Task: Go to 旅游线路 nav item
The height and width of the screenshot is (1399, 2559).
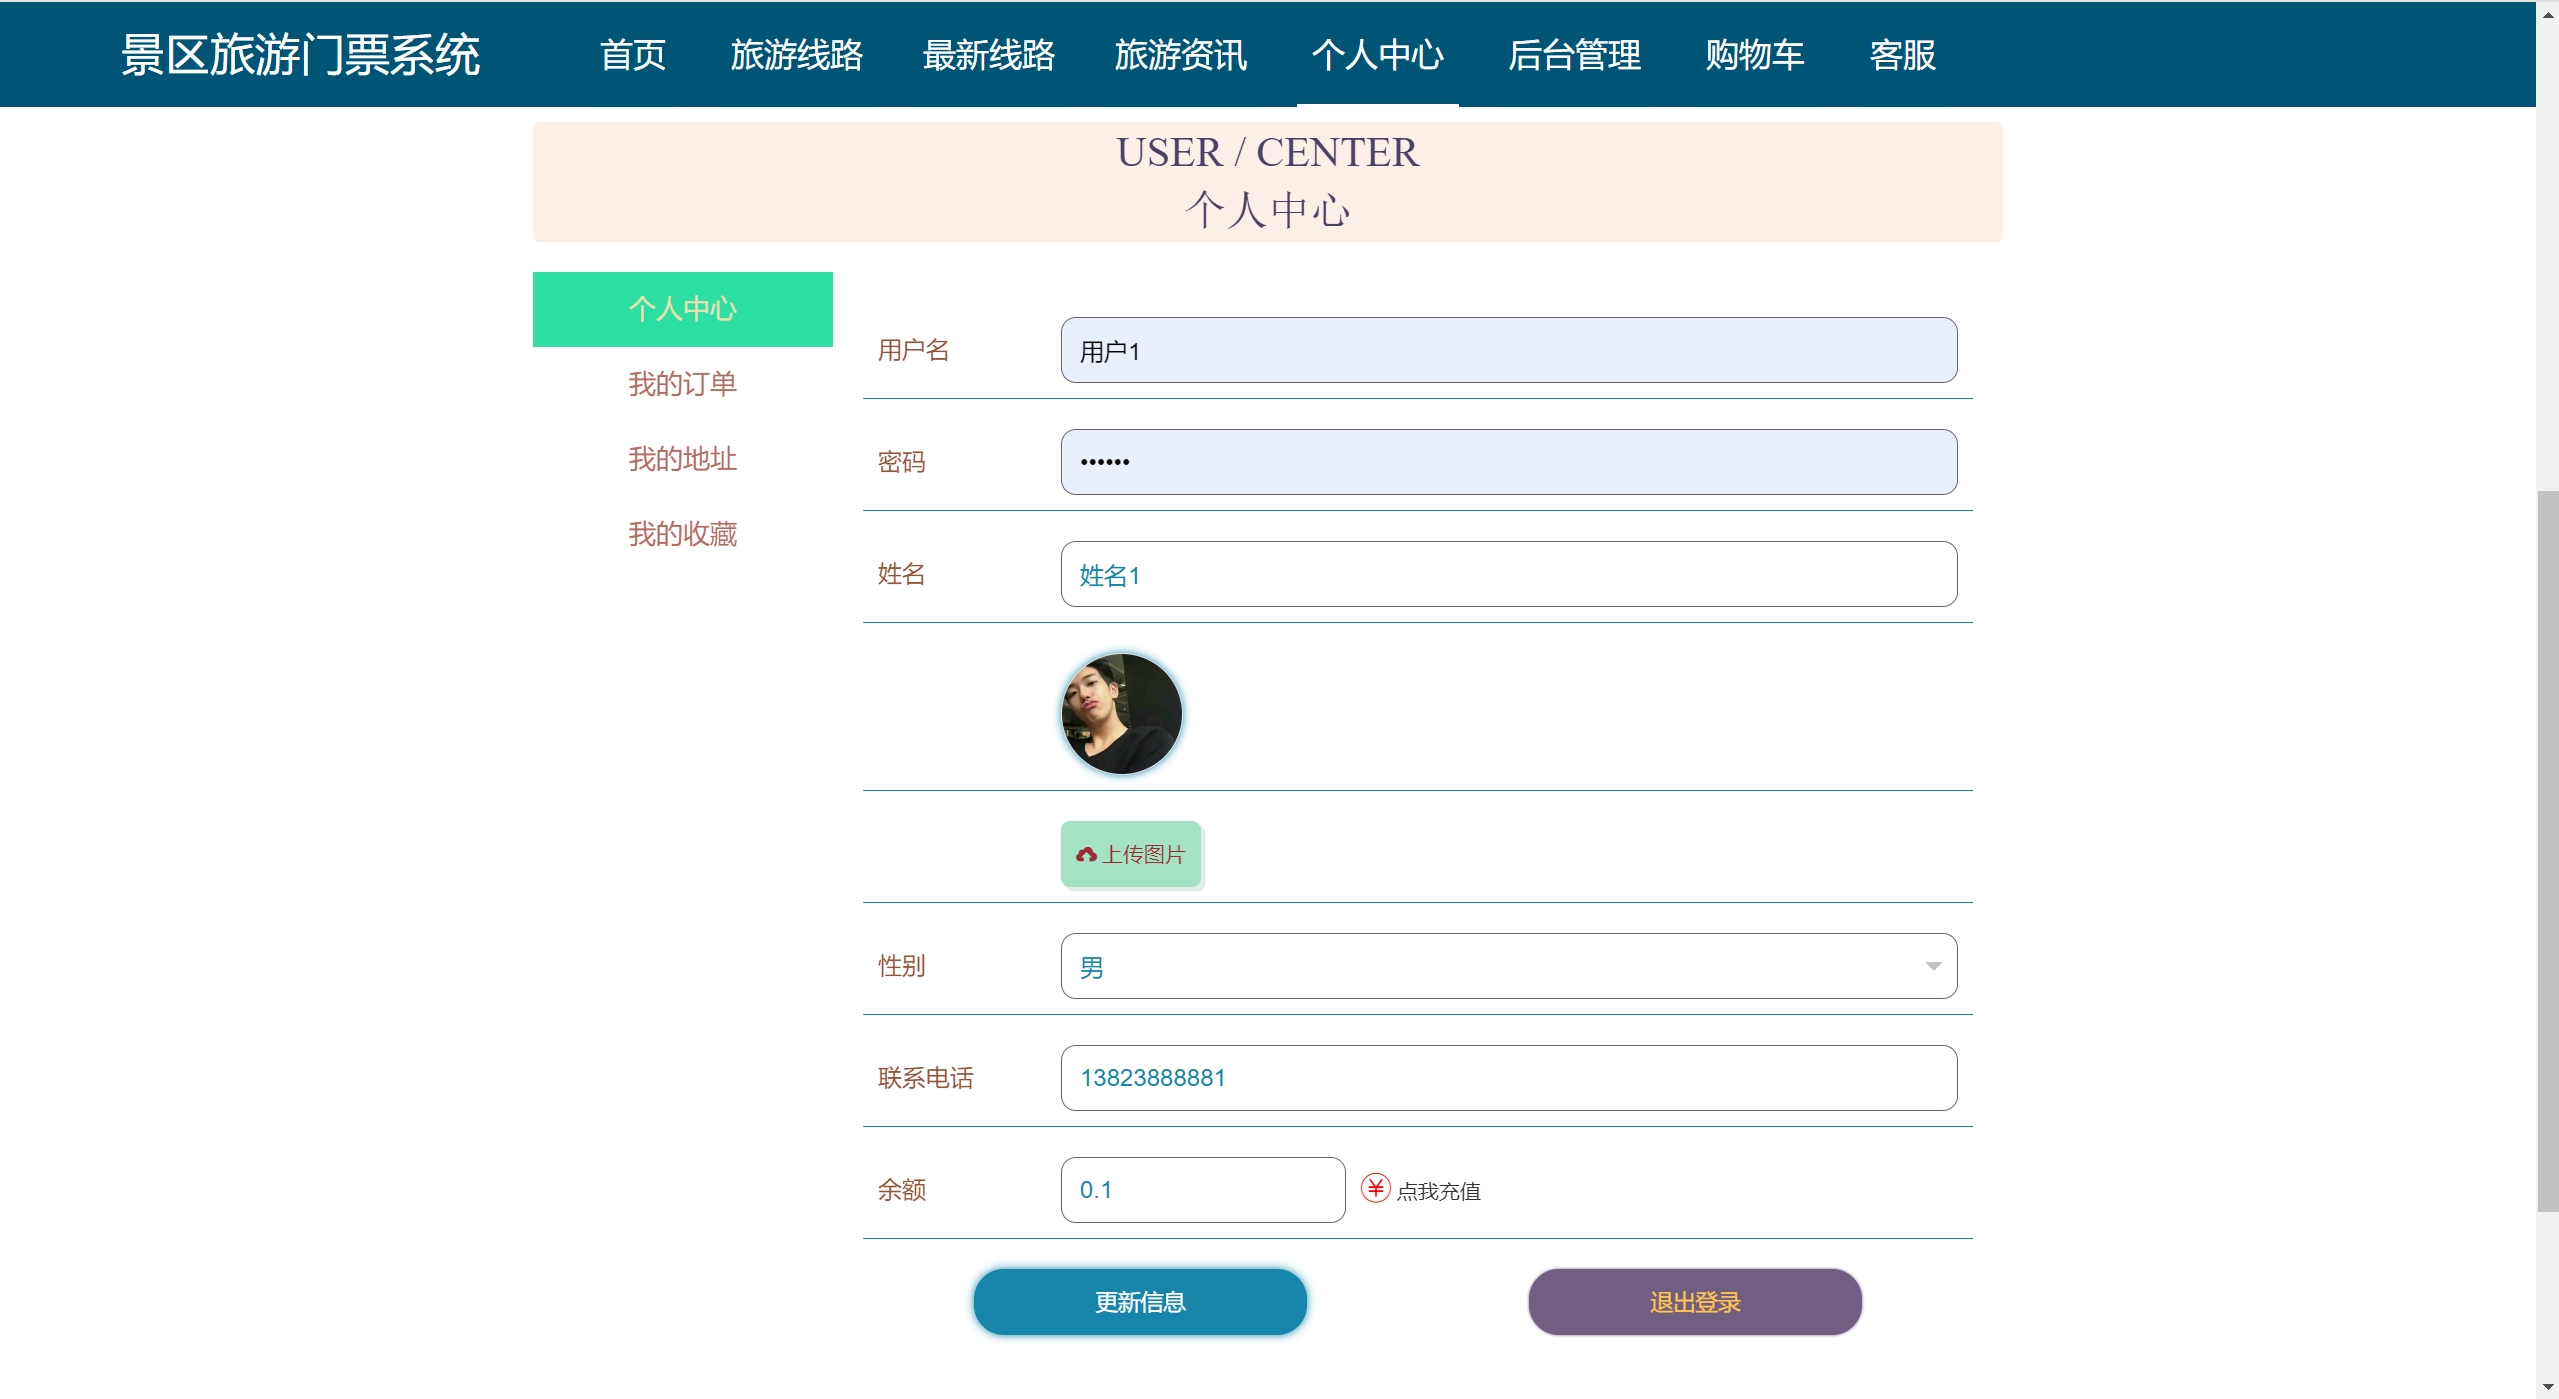Action: (x=796, y=55)
